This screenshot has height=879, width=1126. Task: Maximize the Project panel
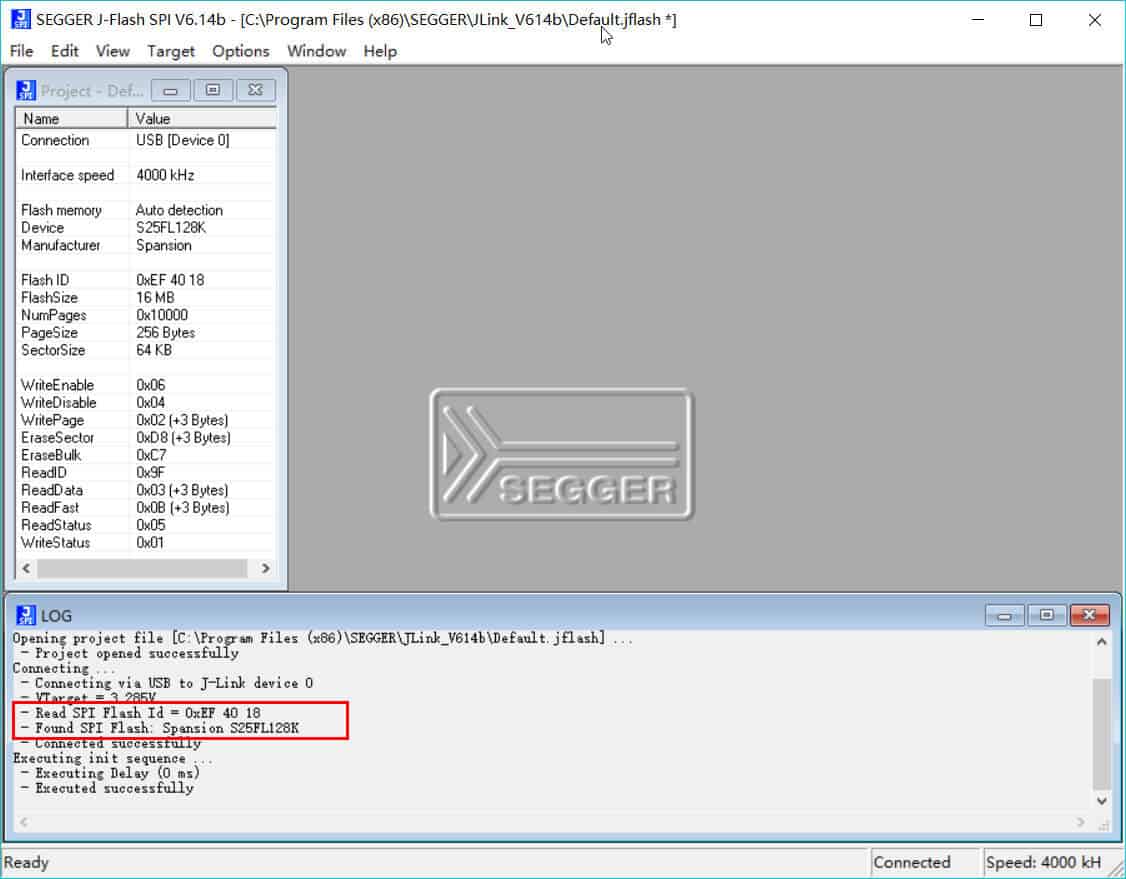212,91
